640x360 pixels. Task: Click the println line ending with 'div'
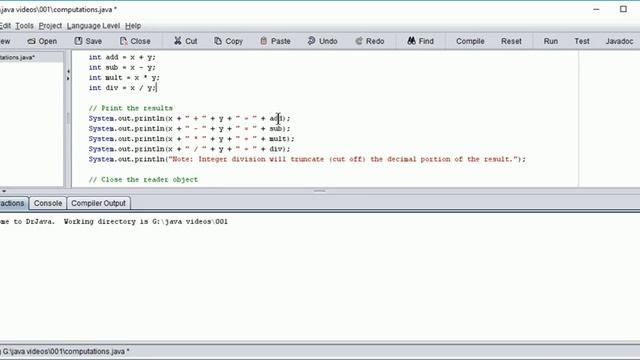pyautogui.click(x=189, y=149)
